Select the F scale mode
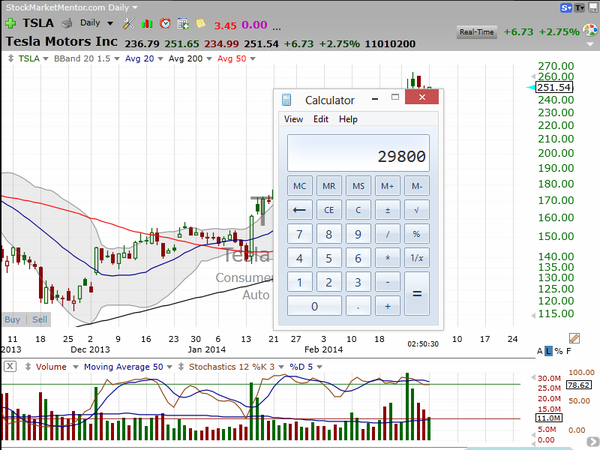The image size is (600, 450). pos(569,351)
